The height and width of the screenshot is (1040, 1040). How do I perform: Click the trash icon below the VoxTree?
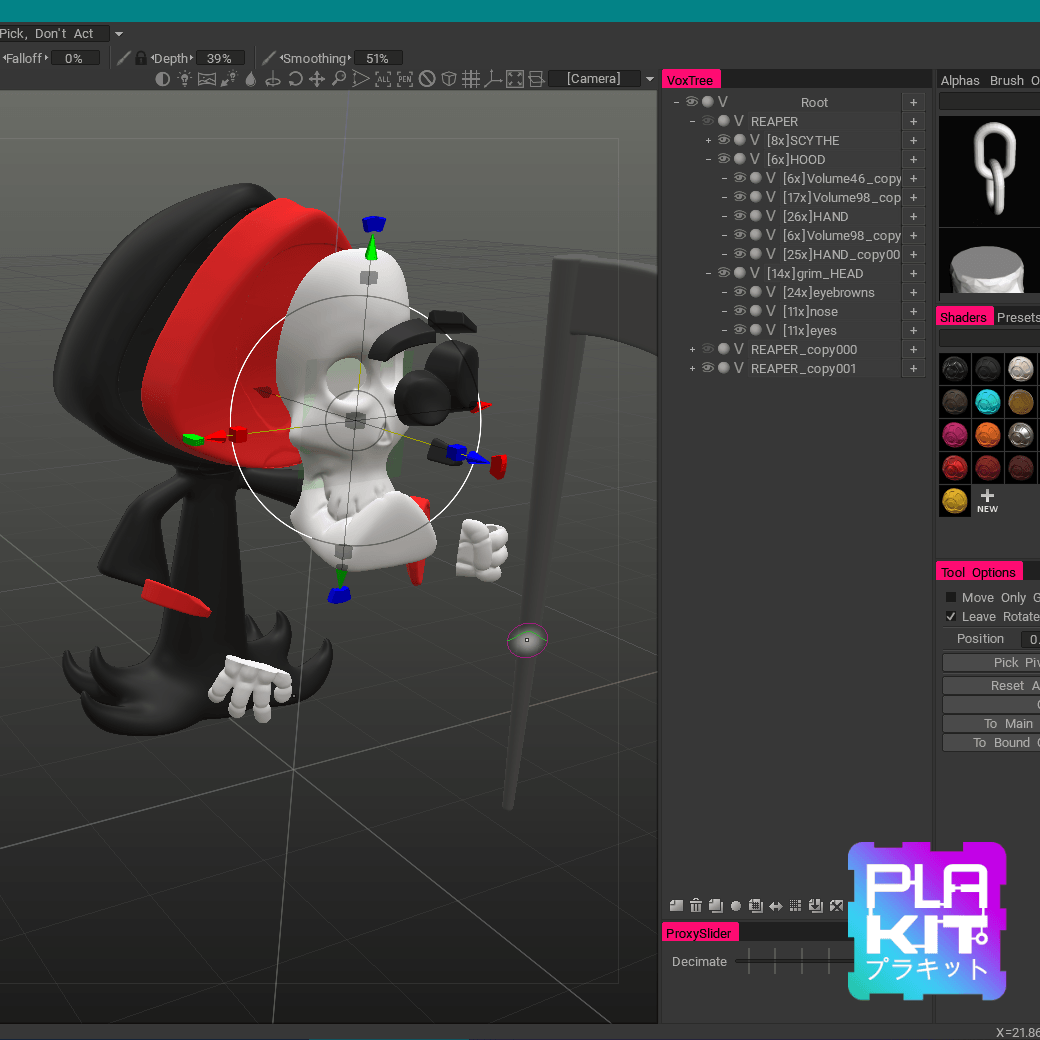click(696, 906)
